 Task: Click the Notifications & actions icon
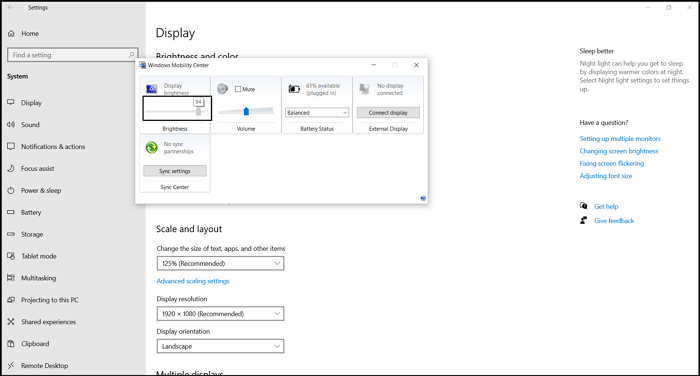click(x=11, y=146)
